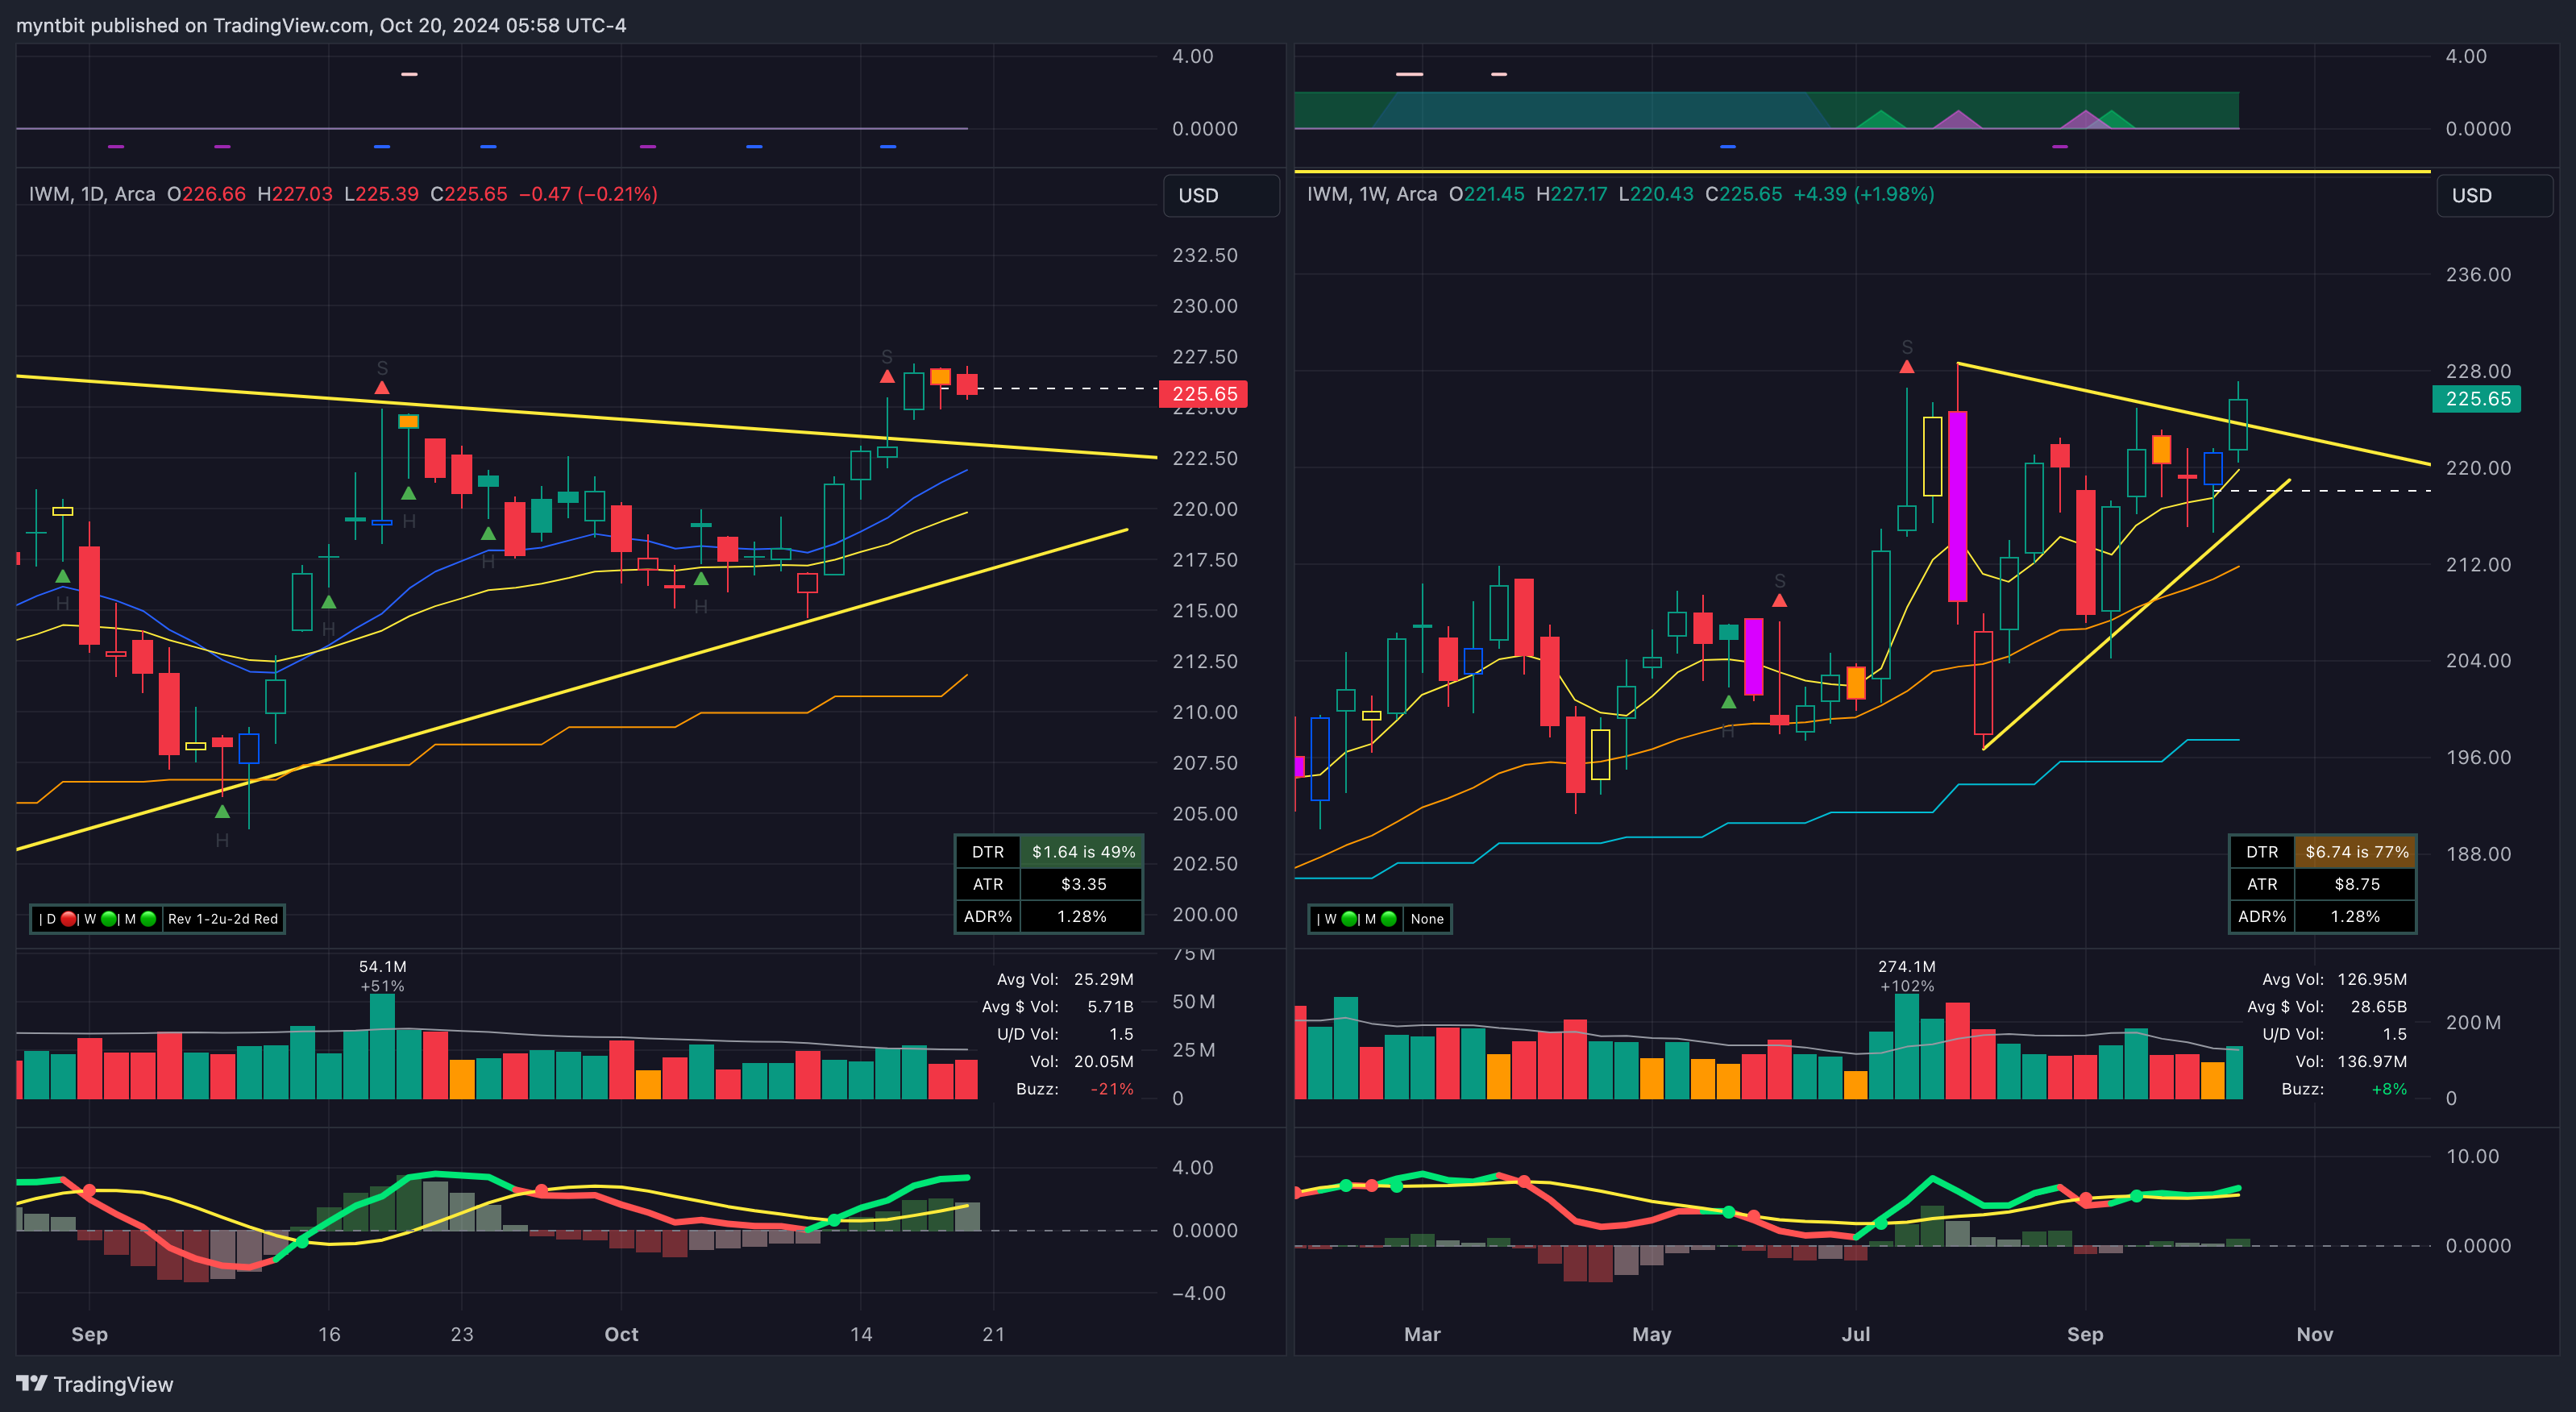Select the IWM, 1W, Arca symbol legend
Screen dimensions: 2576x1412
point(1372,194)
